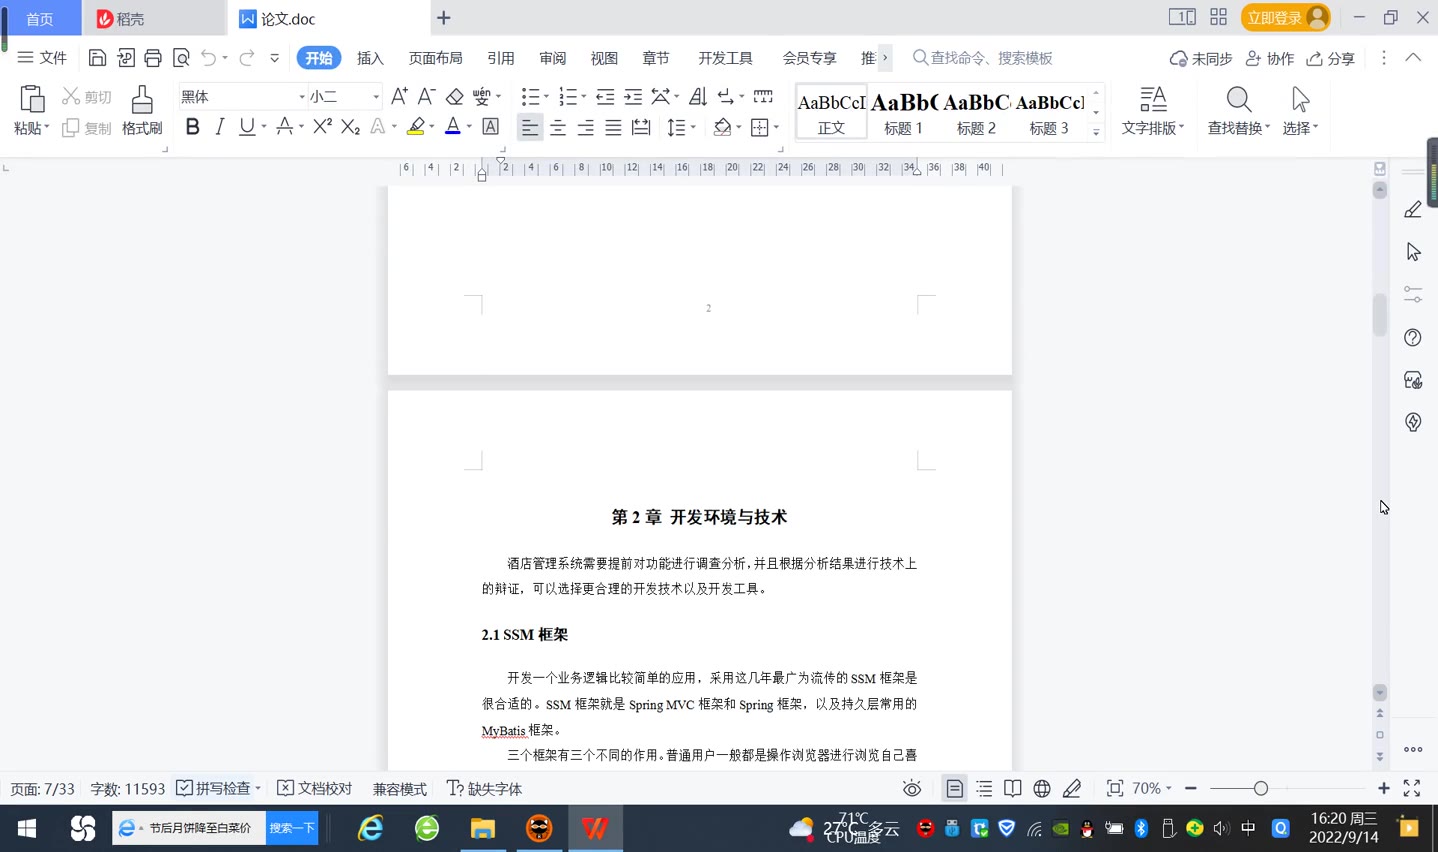Apply character border to text
Viewport: 1438px width, 852px height.
tap(490, 127)
